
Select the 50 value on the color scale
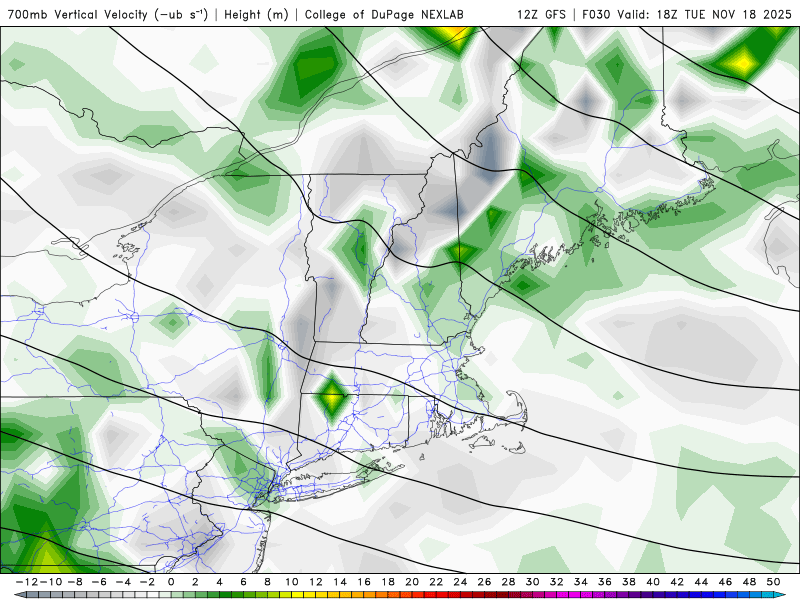click(x=773, y=582)
